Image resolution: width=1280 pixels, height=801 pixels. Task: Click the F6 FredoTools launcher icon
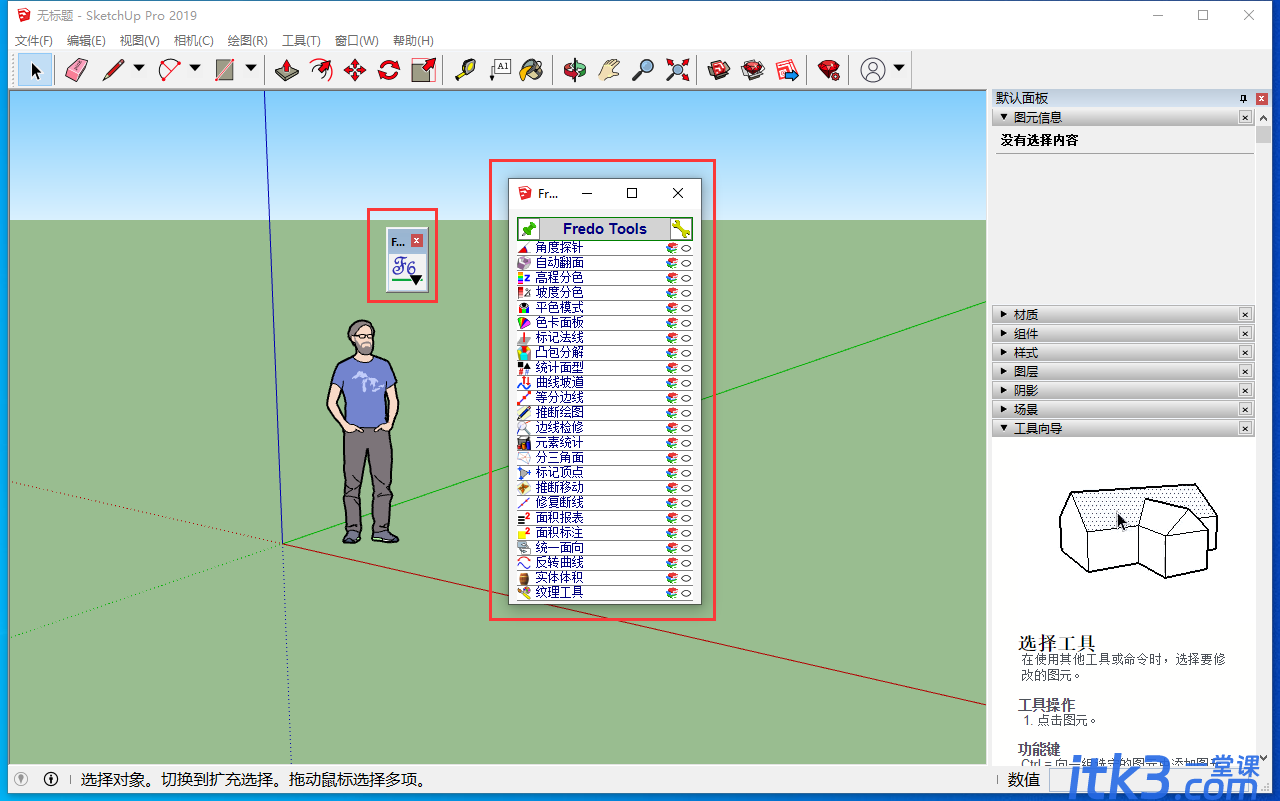tap(407, 270)
